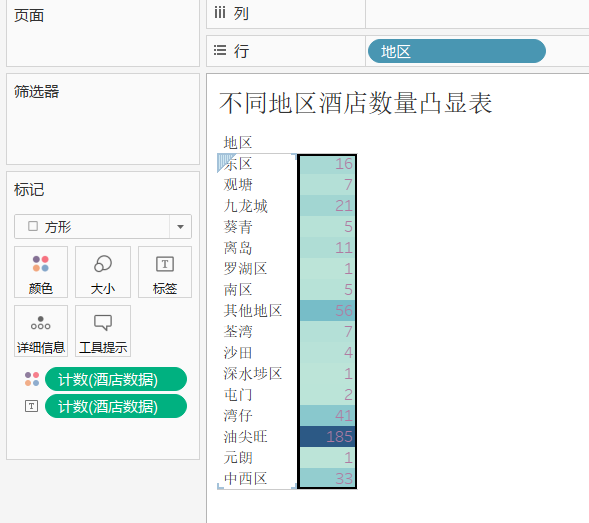Select the color 计数(酒店数据) pill

(x=116, y=379)
